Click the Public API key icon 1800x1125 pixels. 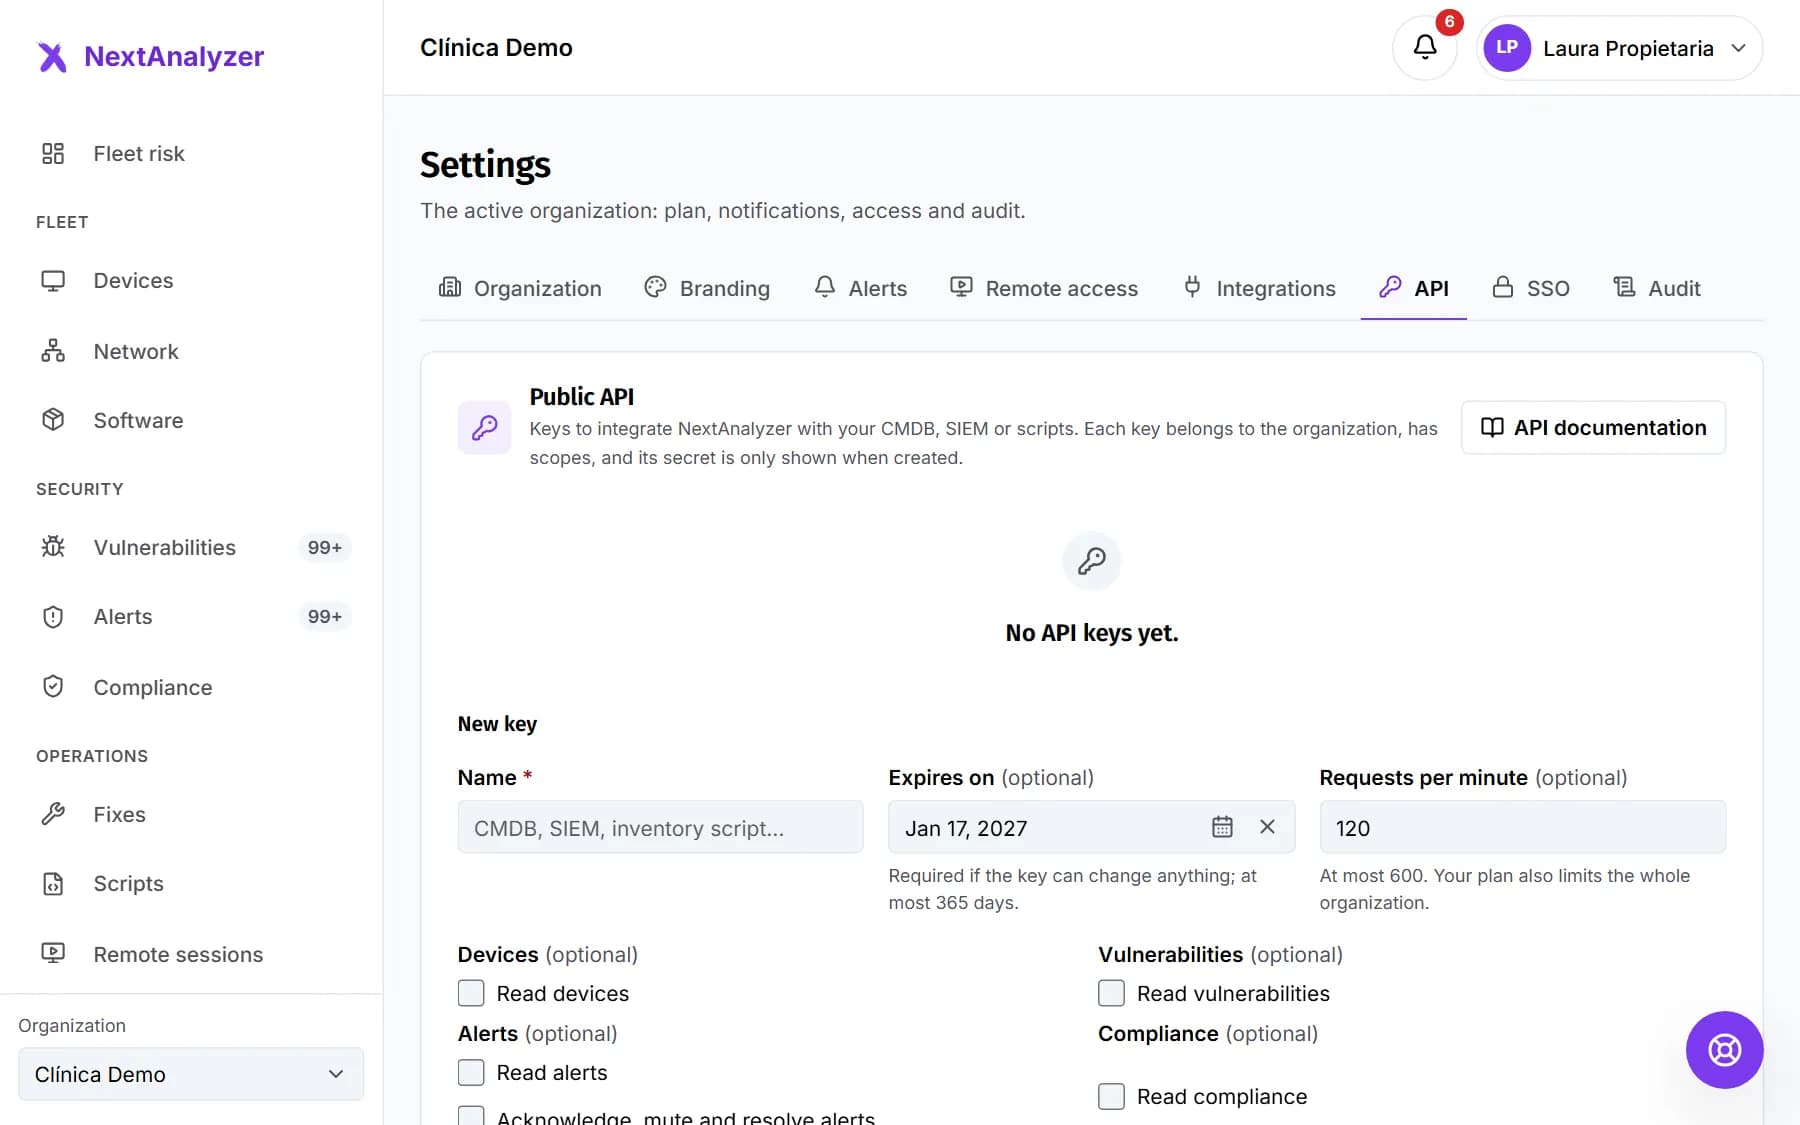[484, 428]
